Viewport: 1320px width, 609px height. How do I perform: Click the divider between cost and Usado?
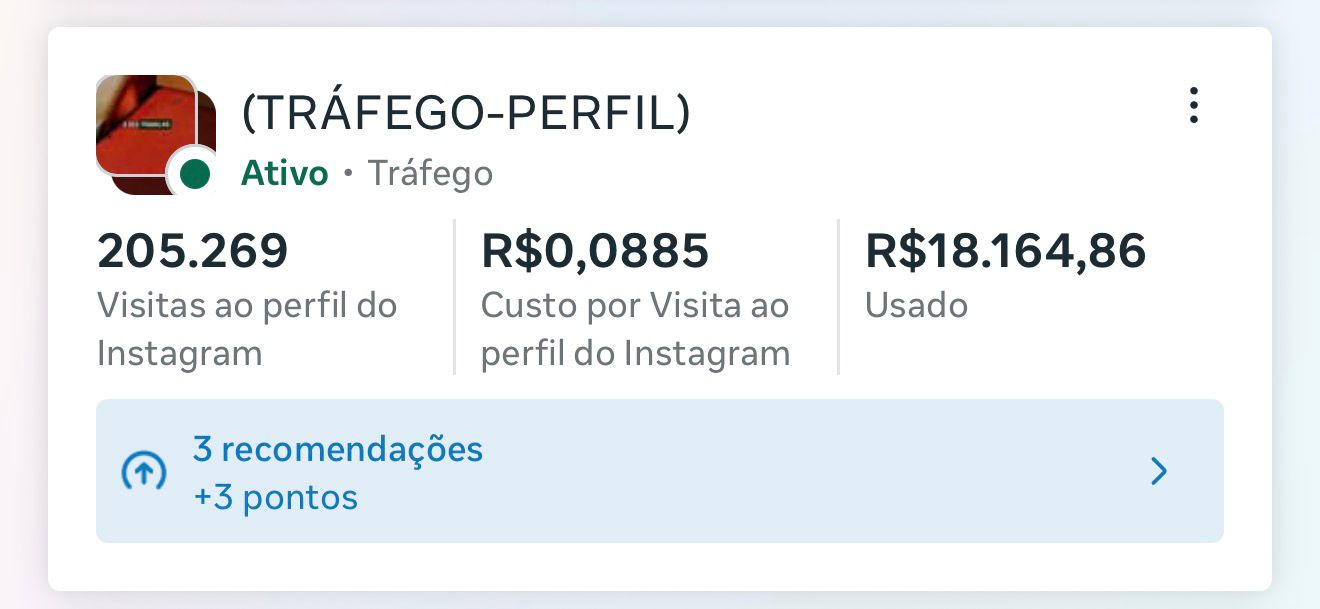pos(838,297)
